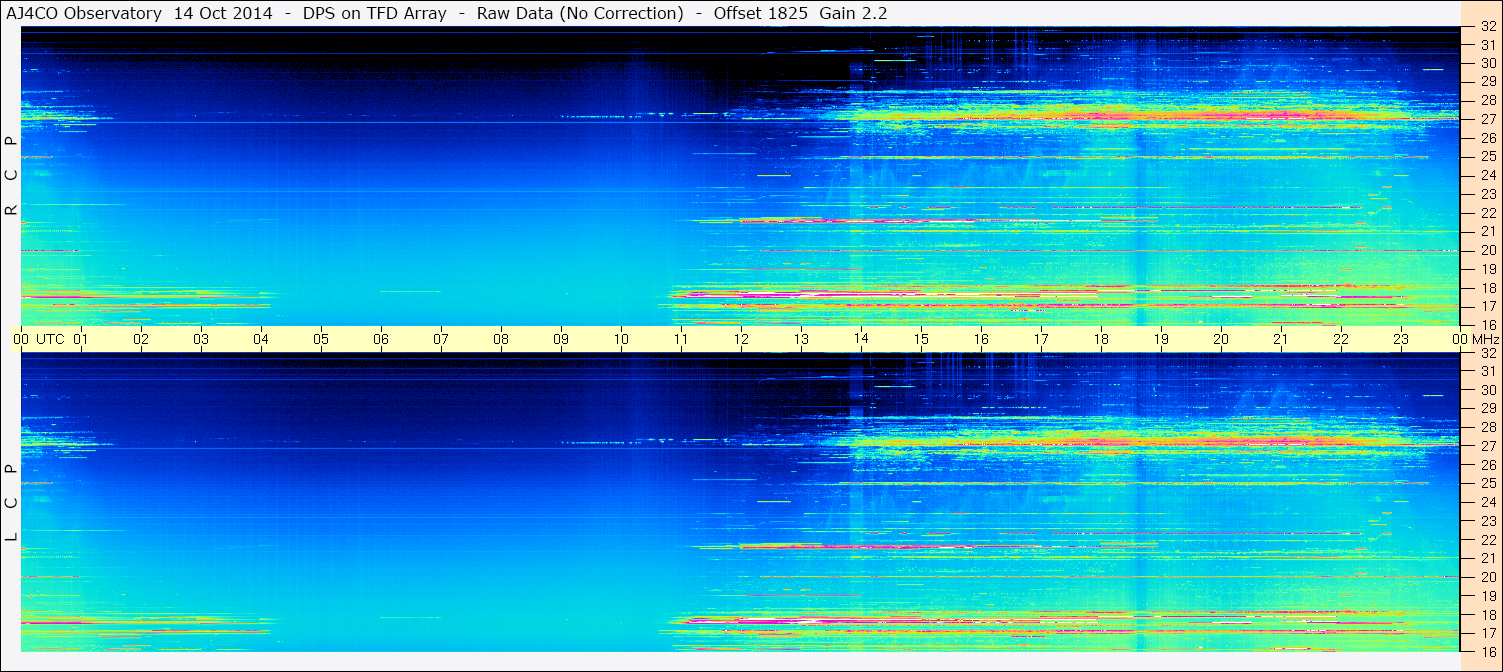Click the 20 MHz label on the RCP frequency scale
This screenshot has width=1503, height=672.
[x=1488, y=250]
